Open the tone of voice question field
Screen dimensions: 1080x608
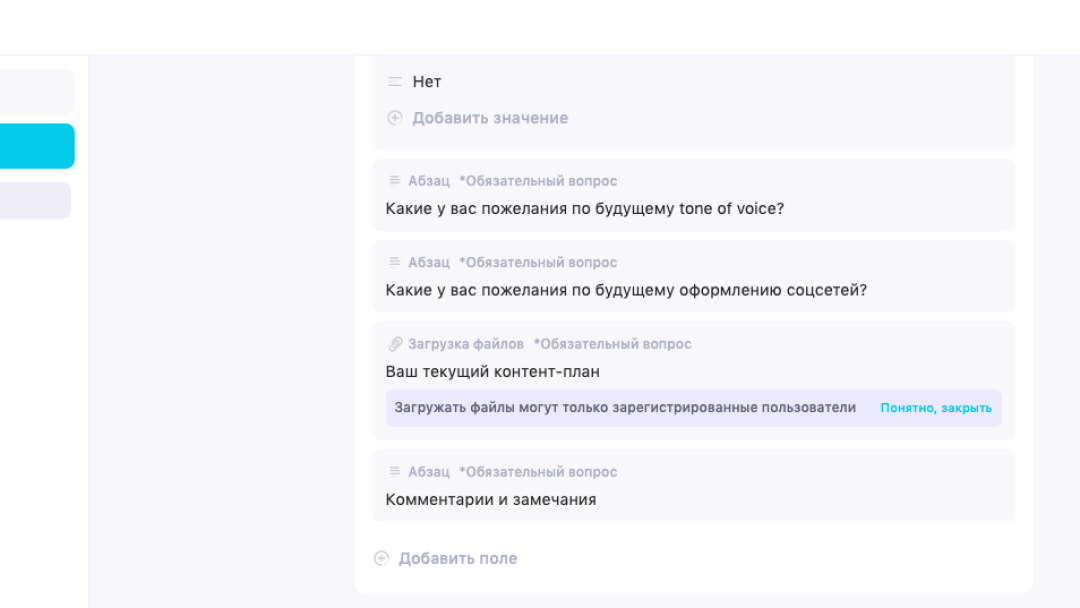[584, 209]
